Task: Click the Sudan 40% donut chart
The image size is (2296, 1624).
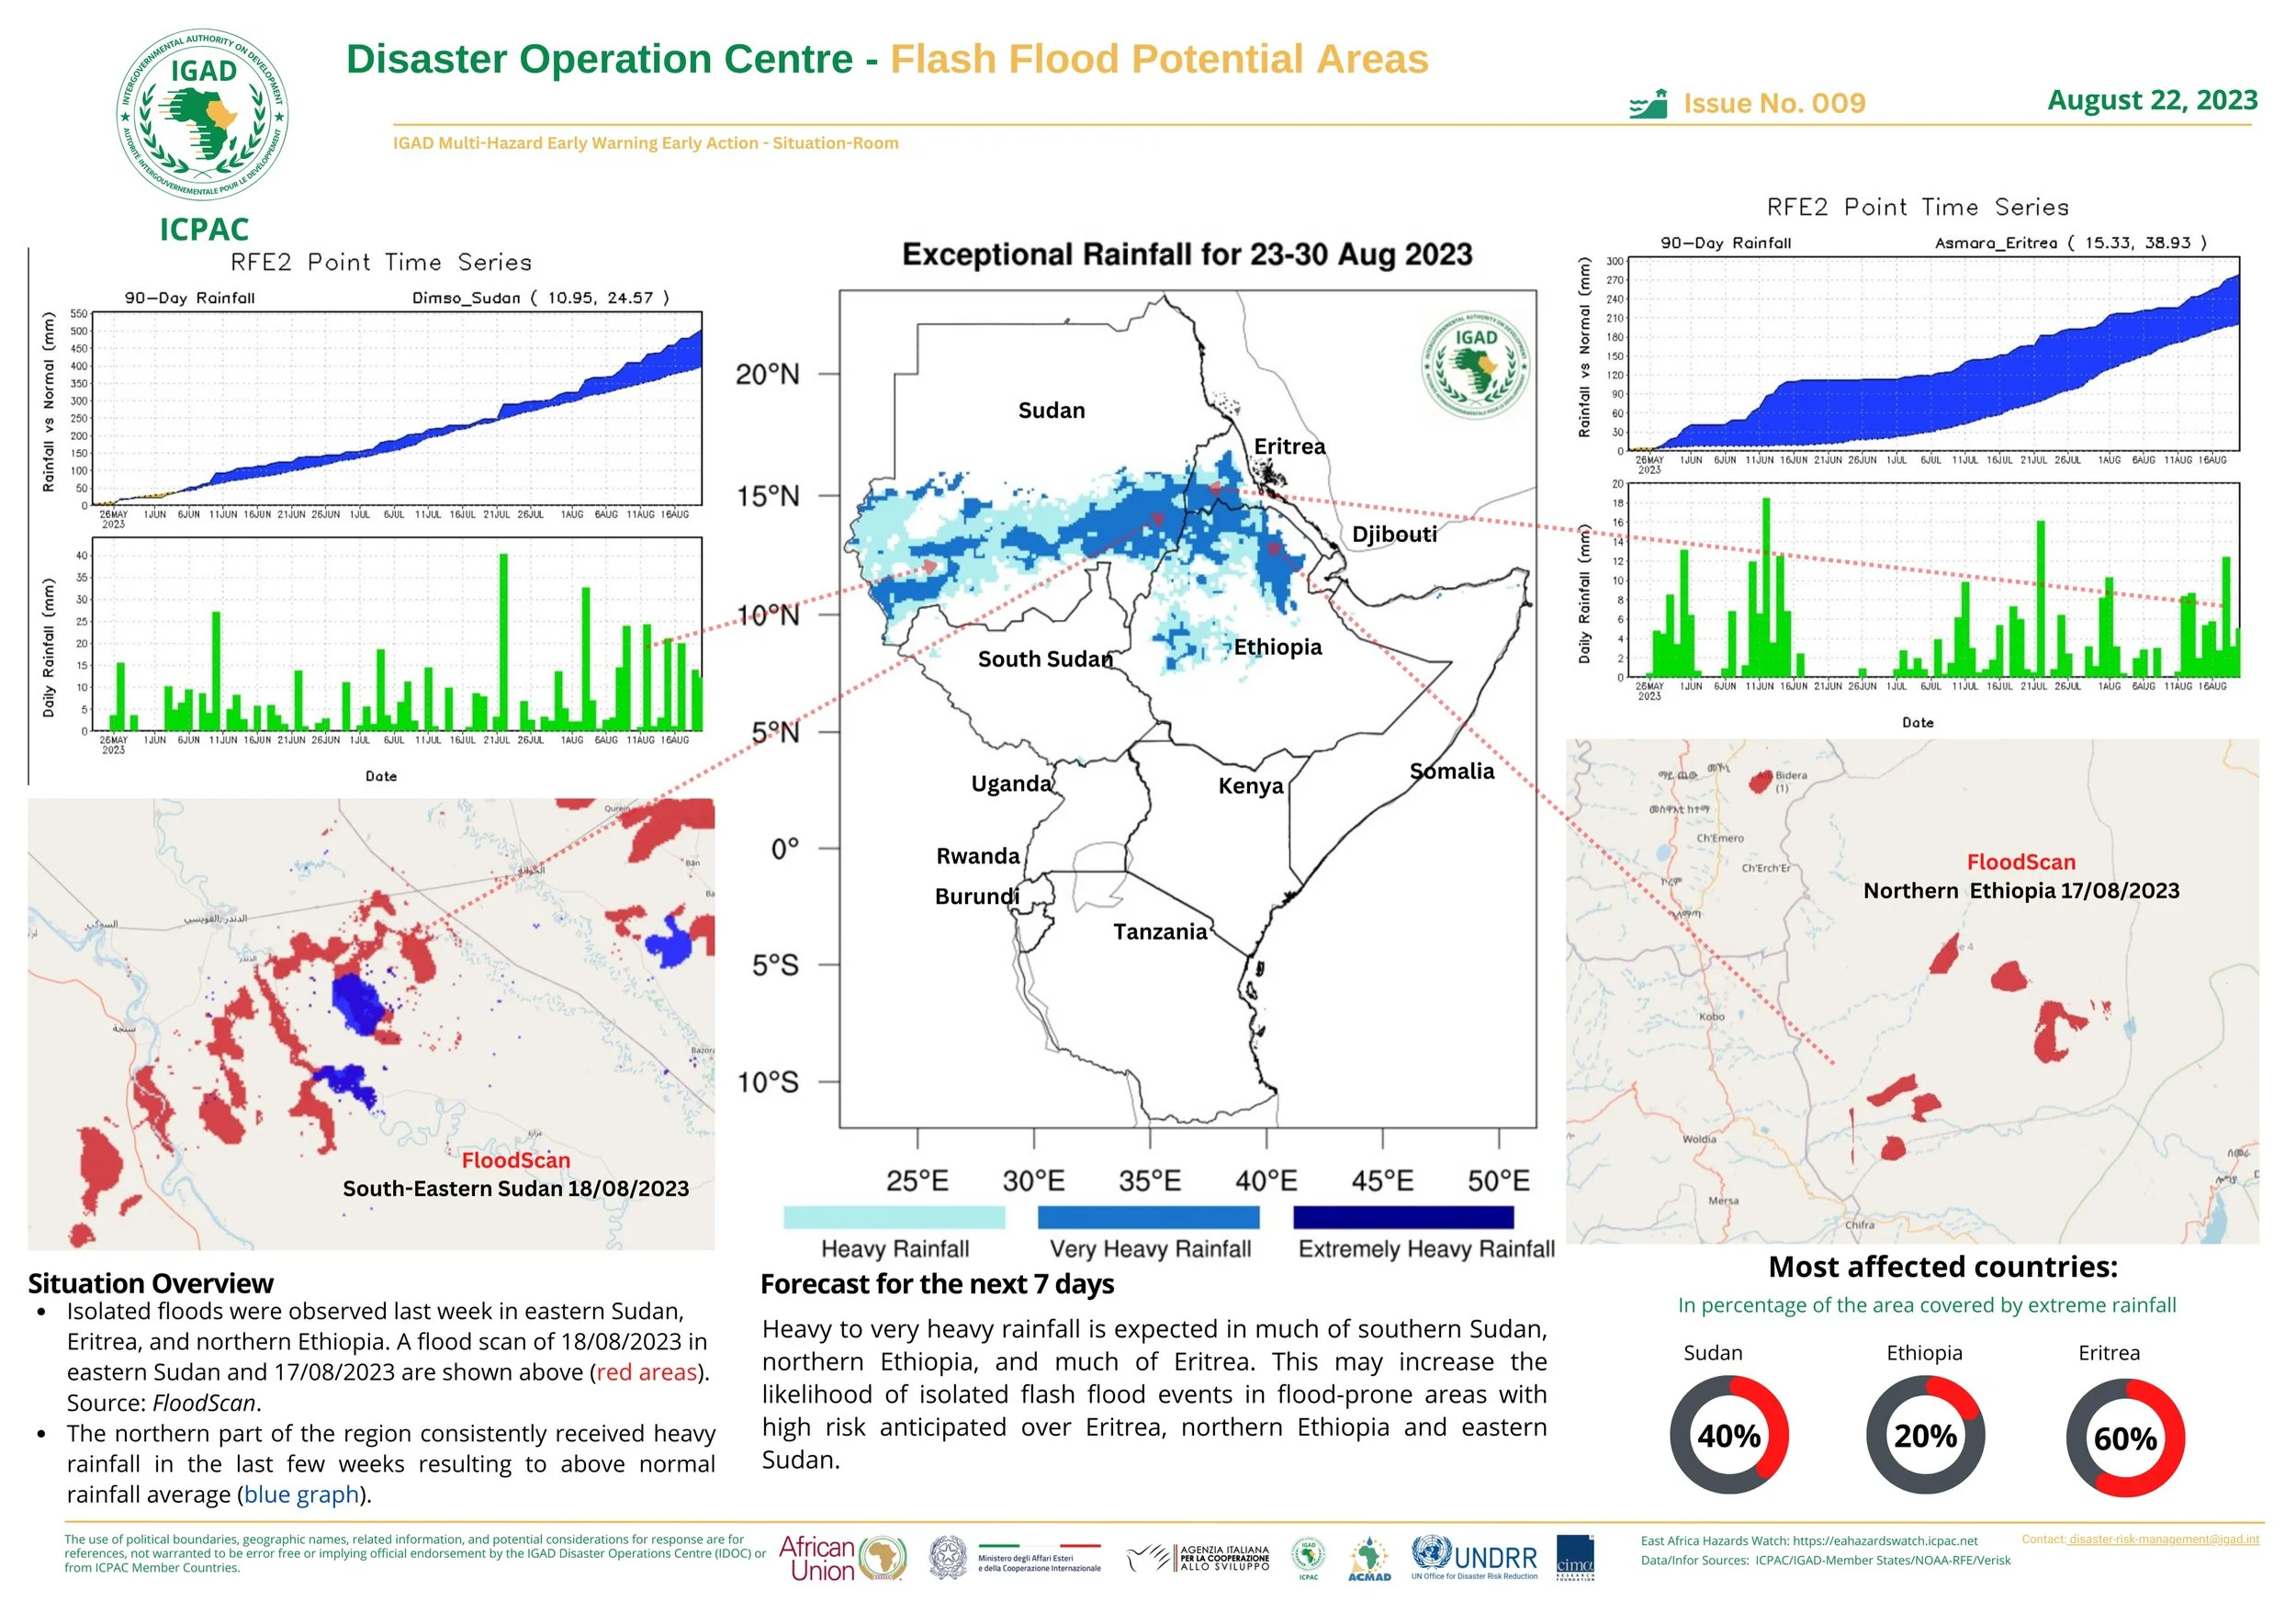Action: 1729,1435
